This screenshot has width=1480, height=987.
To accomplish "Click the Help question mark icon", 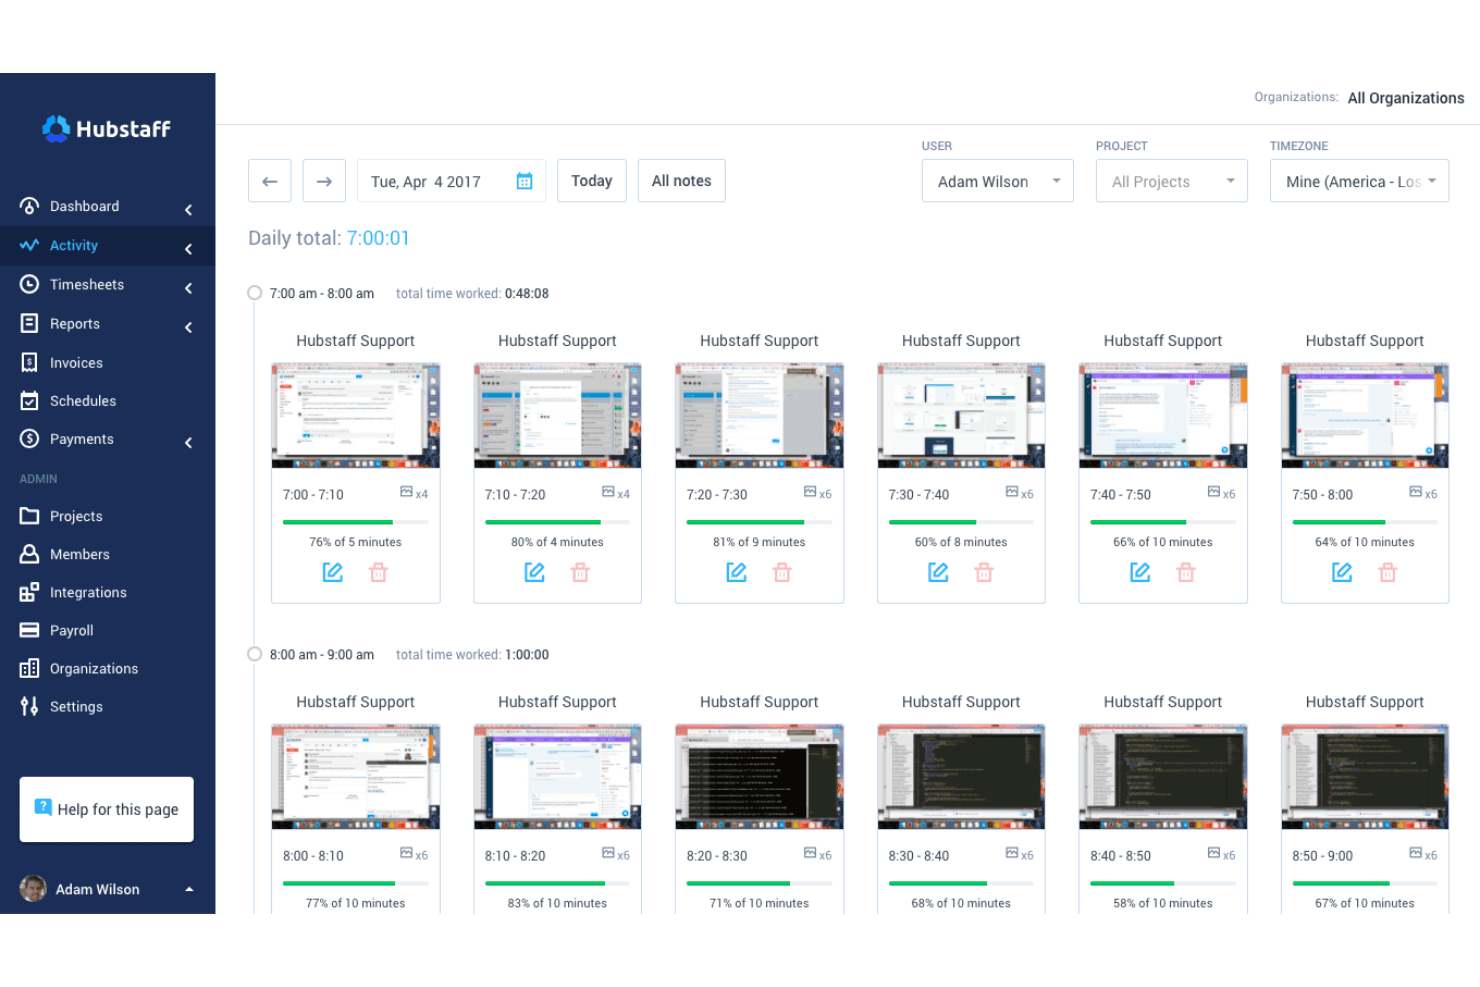I will [43, 807].
